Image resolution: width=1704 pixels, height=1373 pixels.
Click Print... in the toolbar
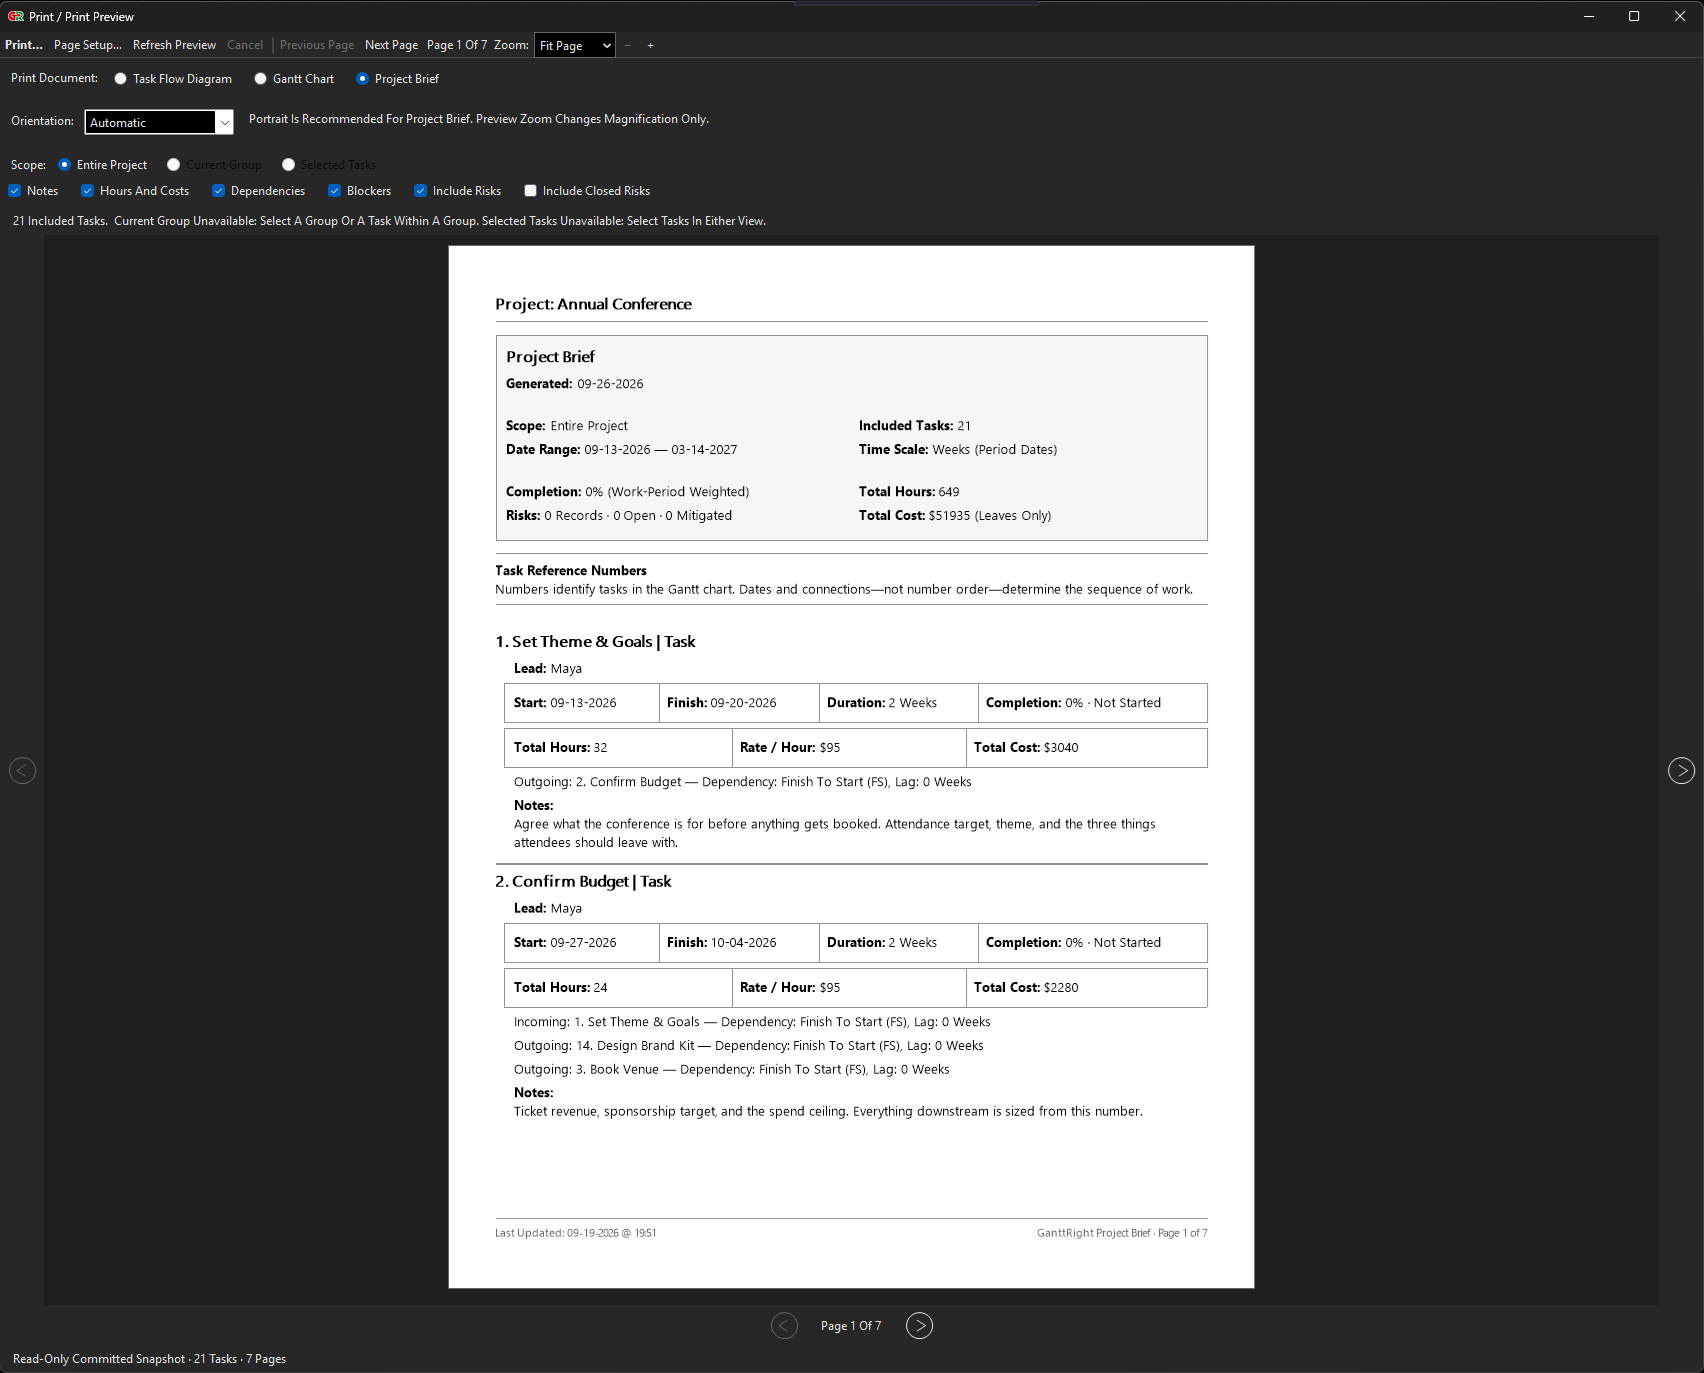pyautogui.click(x=24, y=45)
